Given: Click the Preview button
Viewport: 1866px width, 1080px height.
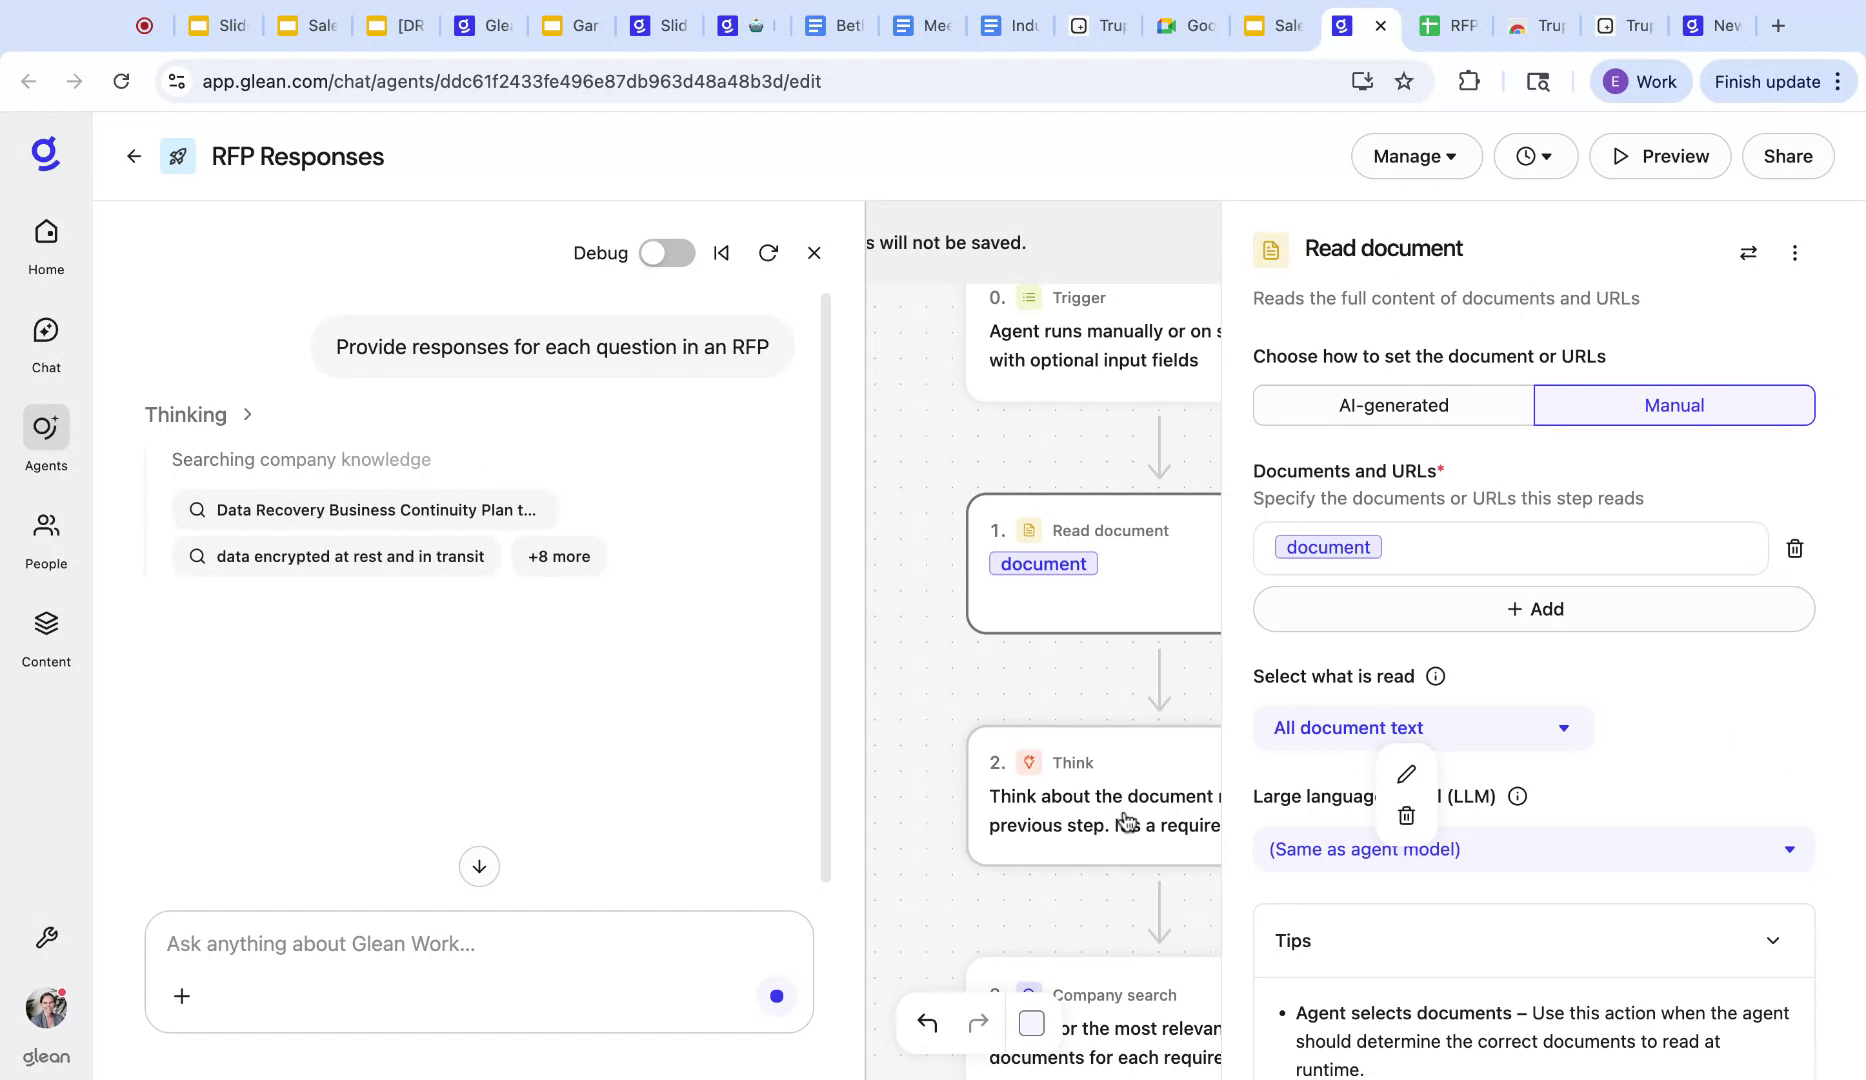Looking at the screenshot, I should click(x=1659, y=156).
